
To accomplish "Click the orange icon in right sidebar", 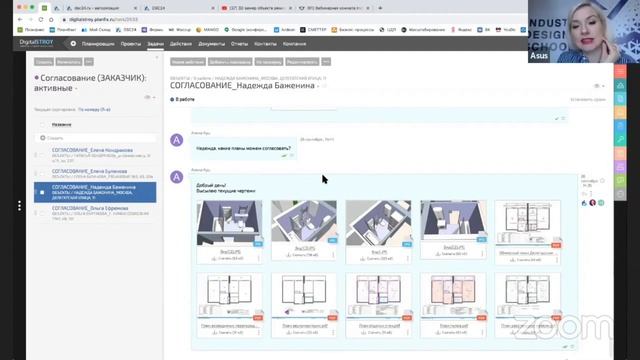I will coord(620,112).
